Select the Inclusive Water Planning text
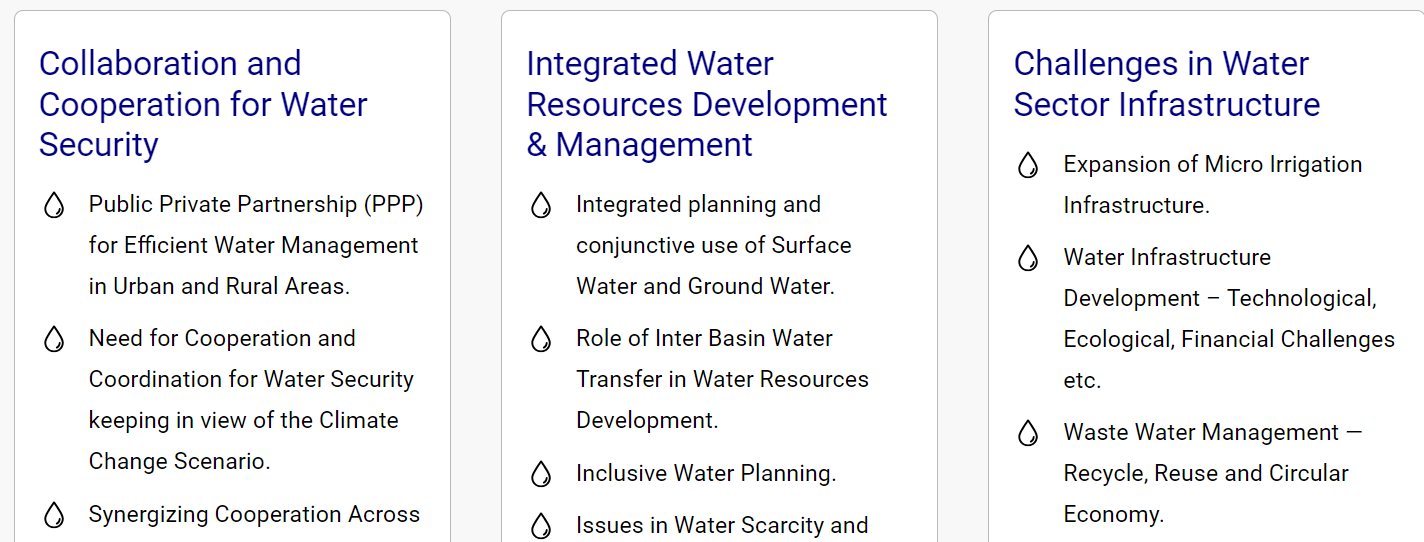Screen dimensions: 1424x542 (706, 473)
